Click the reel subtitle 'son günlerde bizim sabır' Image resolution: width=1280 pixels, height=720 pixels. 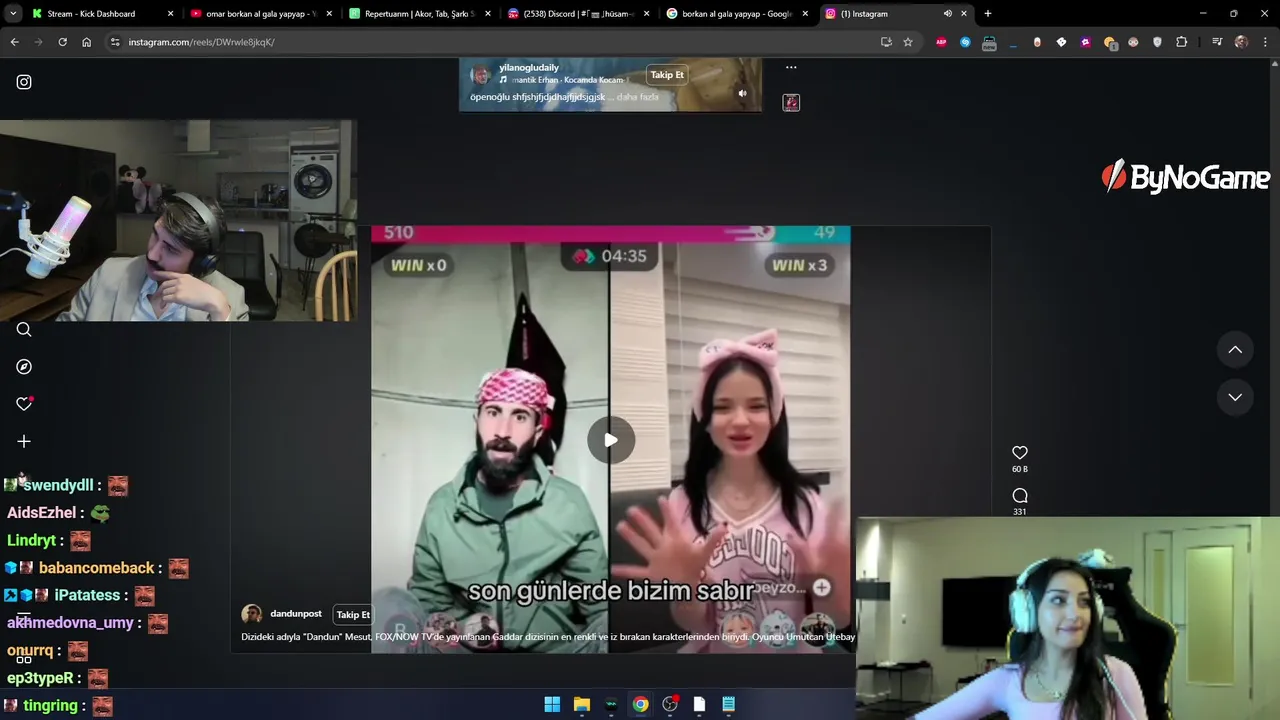610,591
